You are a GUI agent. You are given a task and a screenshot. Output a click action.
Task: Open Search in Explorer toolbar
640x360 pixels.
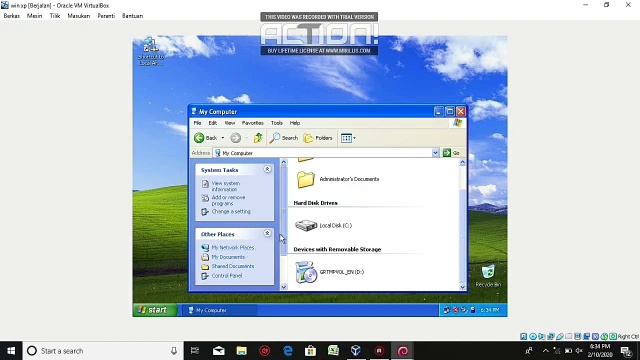(x=284, y=138)
